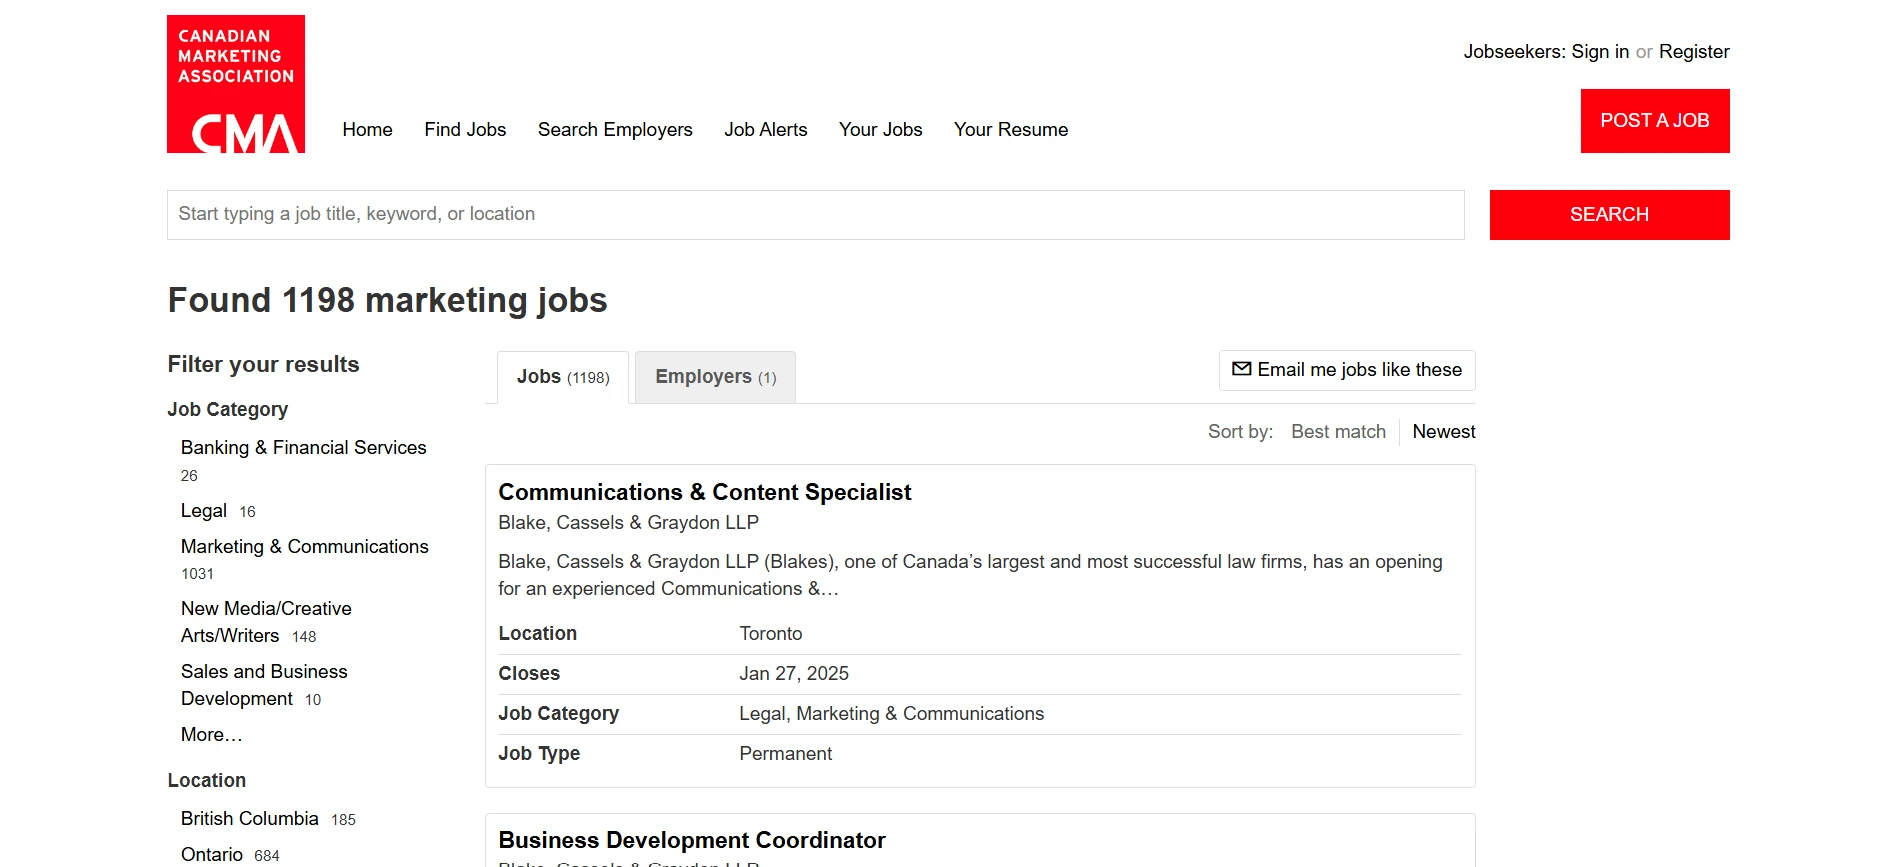The height and width of the screenshot is (867, 1892).
Task: Filter by New Media/Creative Arts/Writers
Action: [x=266, y=622]
